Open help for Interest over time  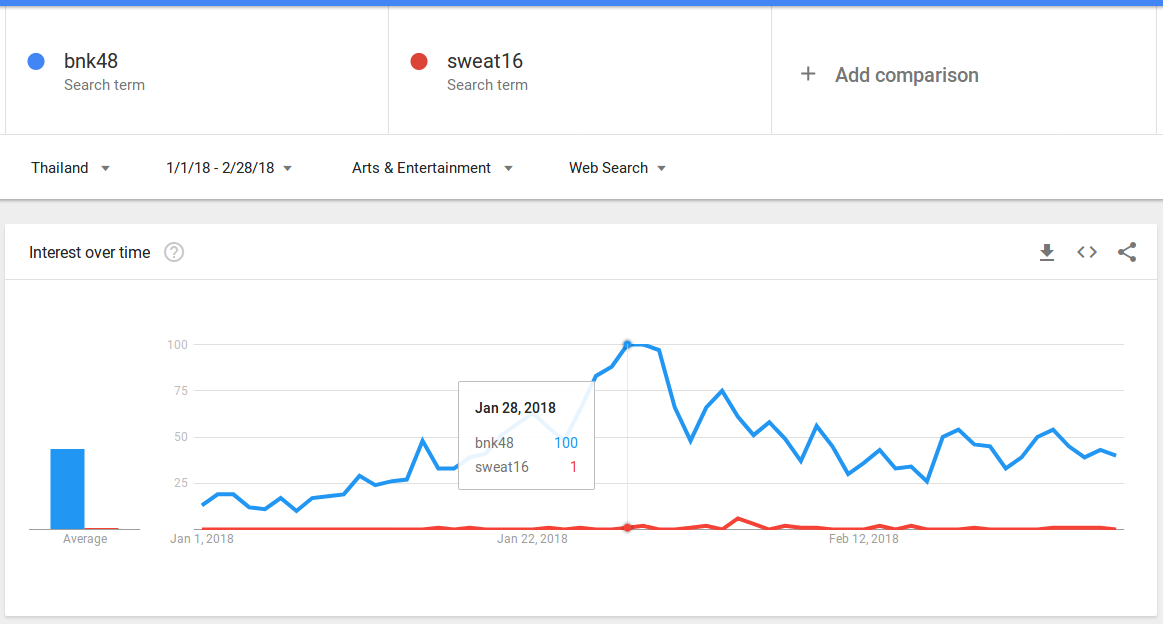174,252
